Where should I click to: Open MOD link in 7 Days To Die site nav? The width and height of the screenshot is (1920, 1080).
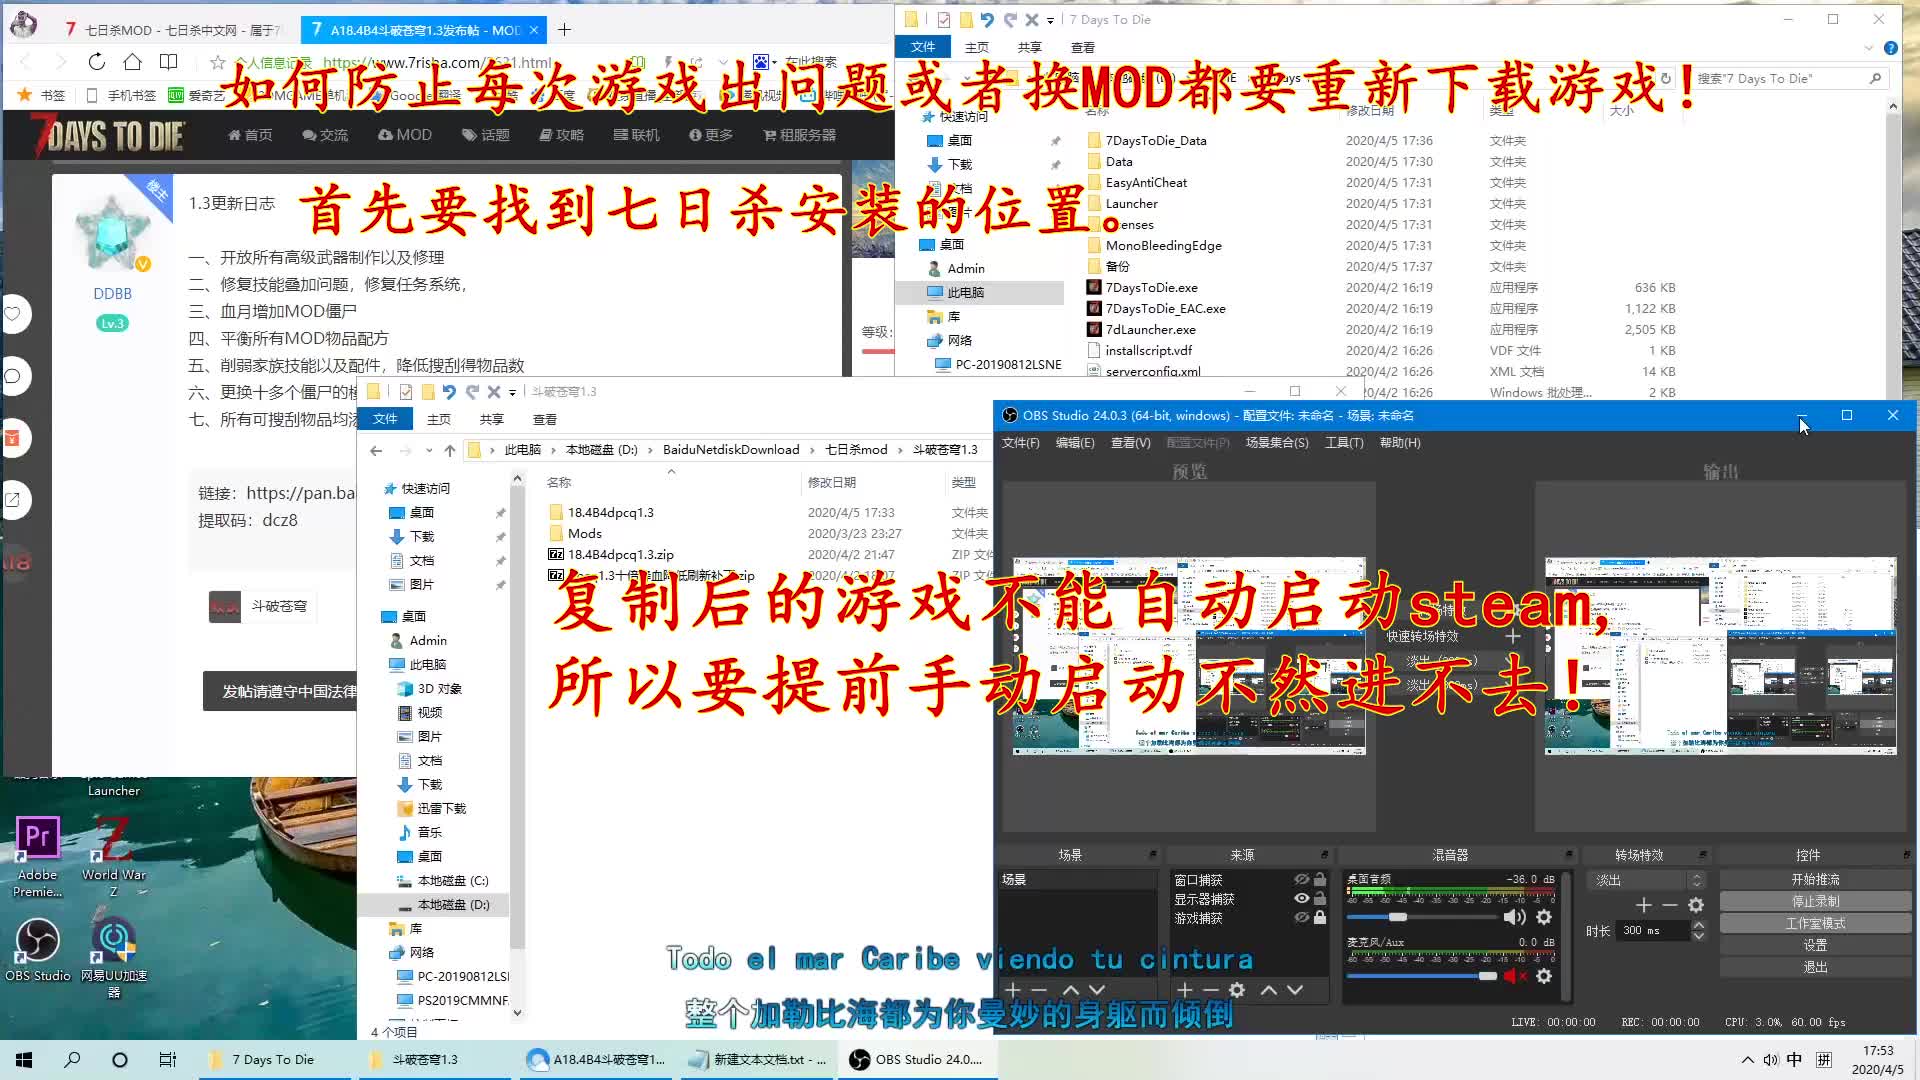click(x=405, y=134)
